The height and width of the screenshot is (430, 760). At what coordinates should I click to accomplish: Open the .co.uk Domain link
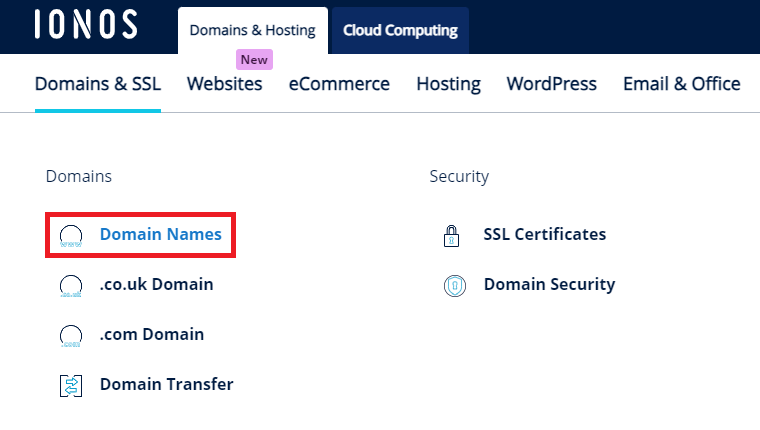click(156, 284)
